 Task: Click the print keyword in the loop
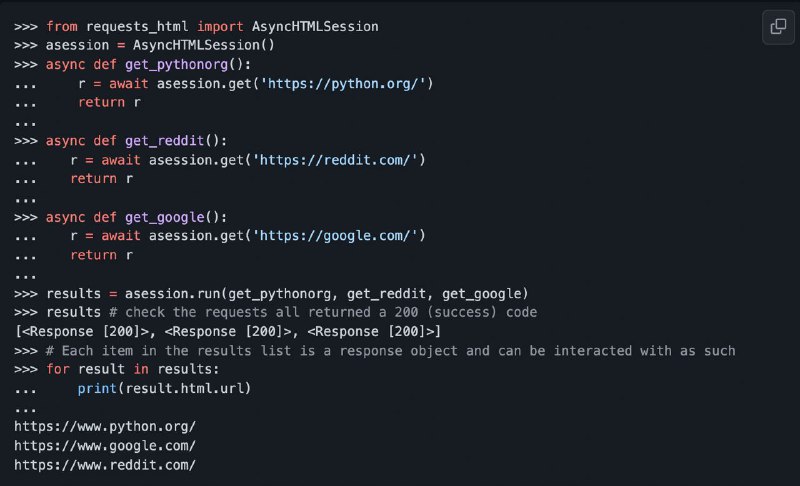tap(97, 389)
